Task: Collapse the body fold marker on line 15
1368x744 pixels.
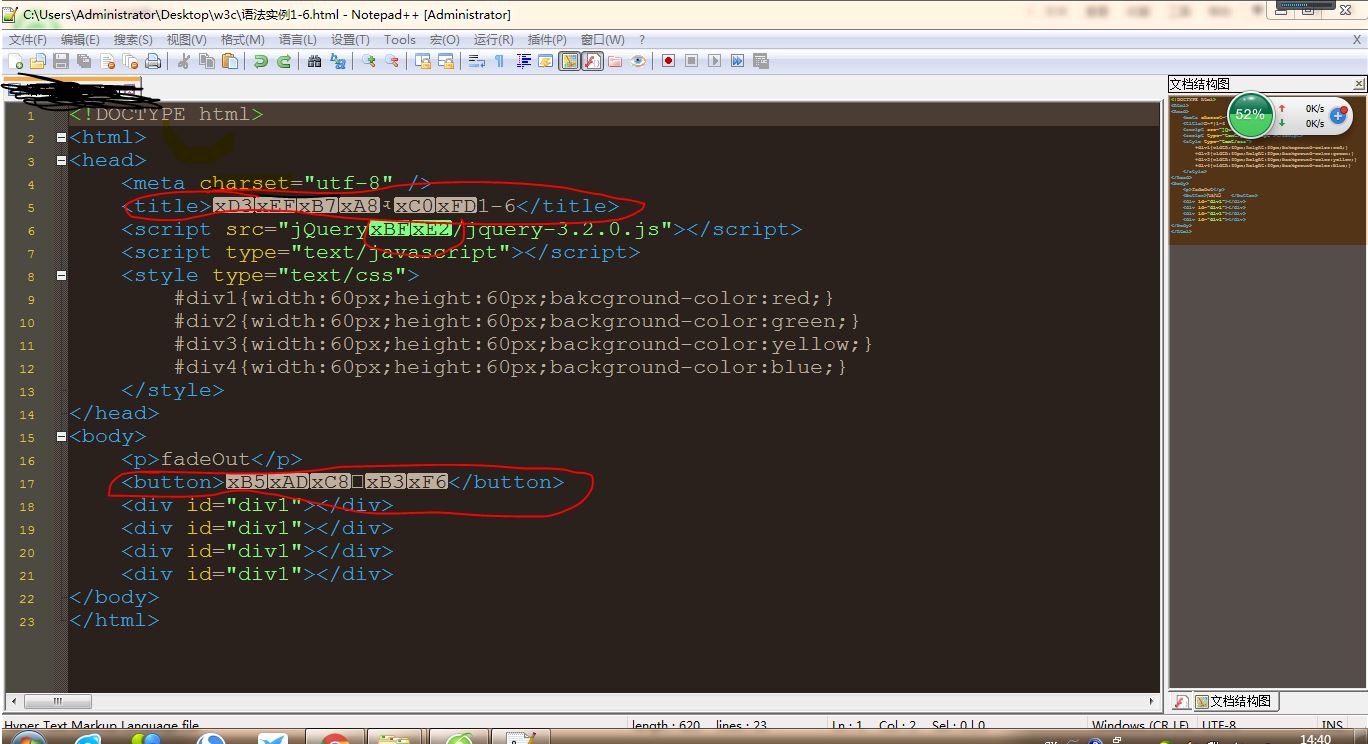Action: tap(62, 437)
